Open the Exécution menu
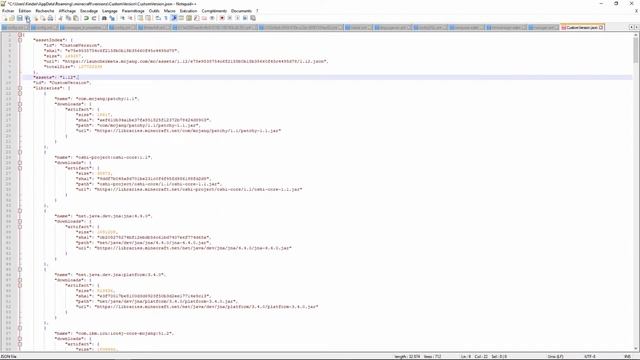The height and width of the screenshot is (360, 640). (x=188, y=11)
